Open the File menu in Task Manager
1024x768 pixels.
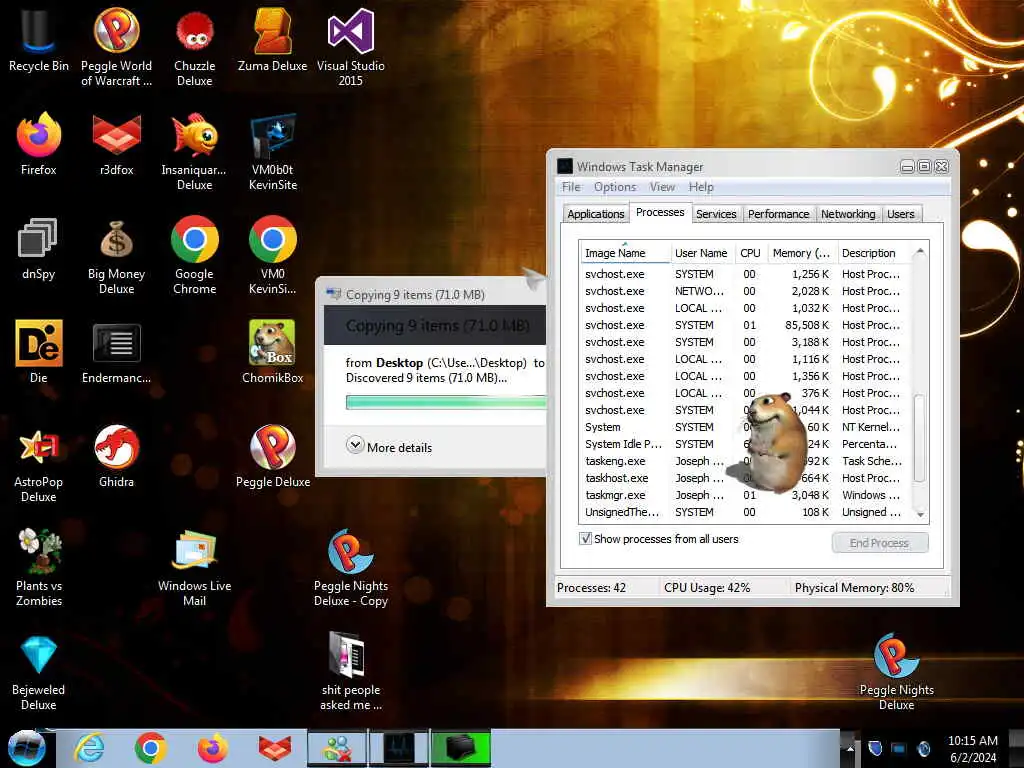(571, 187)
